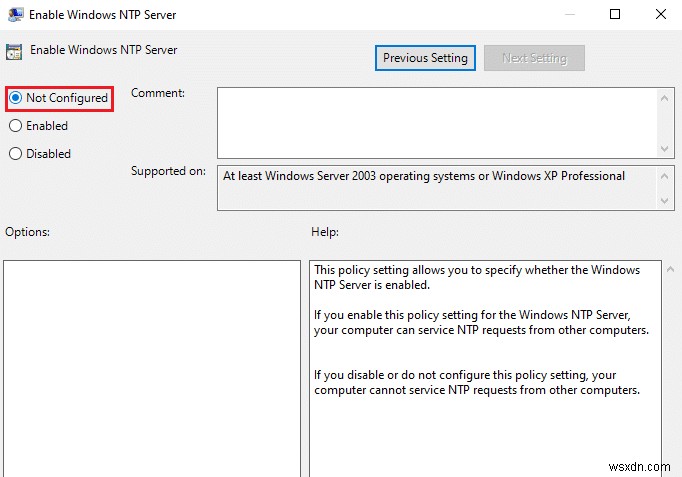This screenshot has height=477, width=682.
Task: Click the policy setting icon beside the heading
Action: [14, 50]
